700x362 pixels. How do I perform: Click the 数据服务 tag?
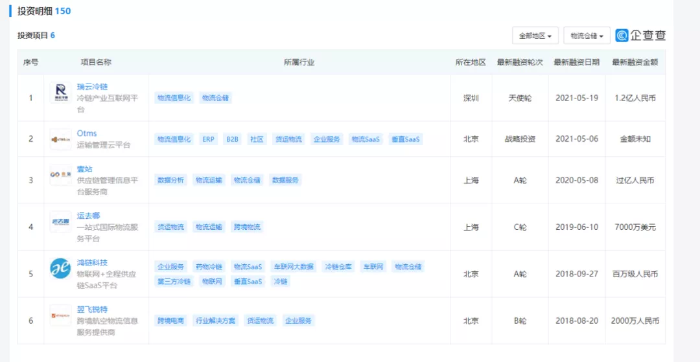(286, 180)
